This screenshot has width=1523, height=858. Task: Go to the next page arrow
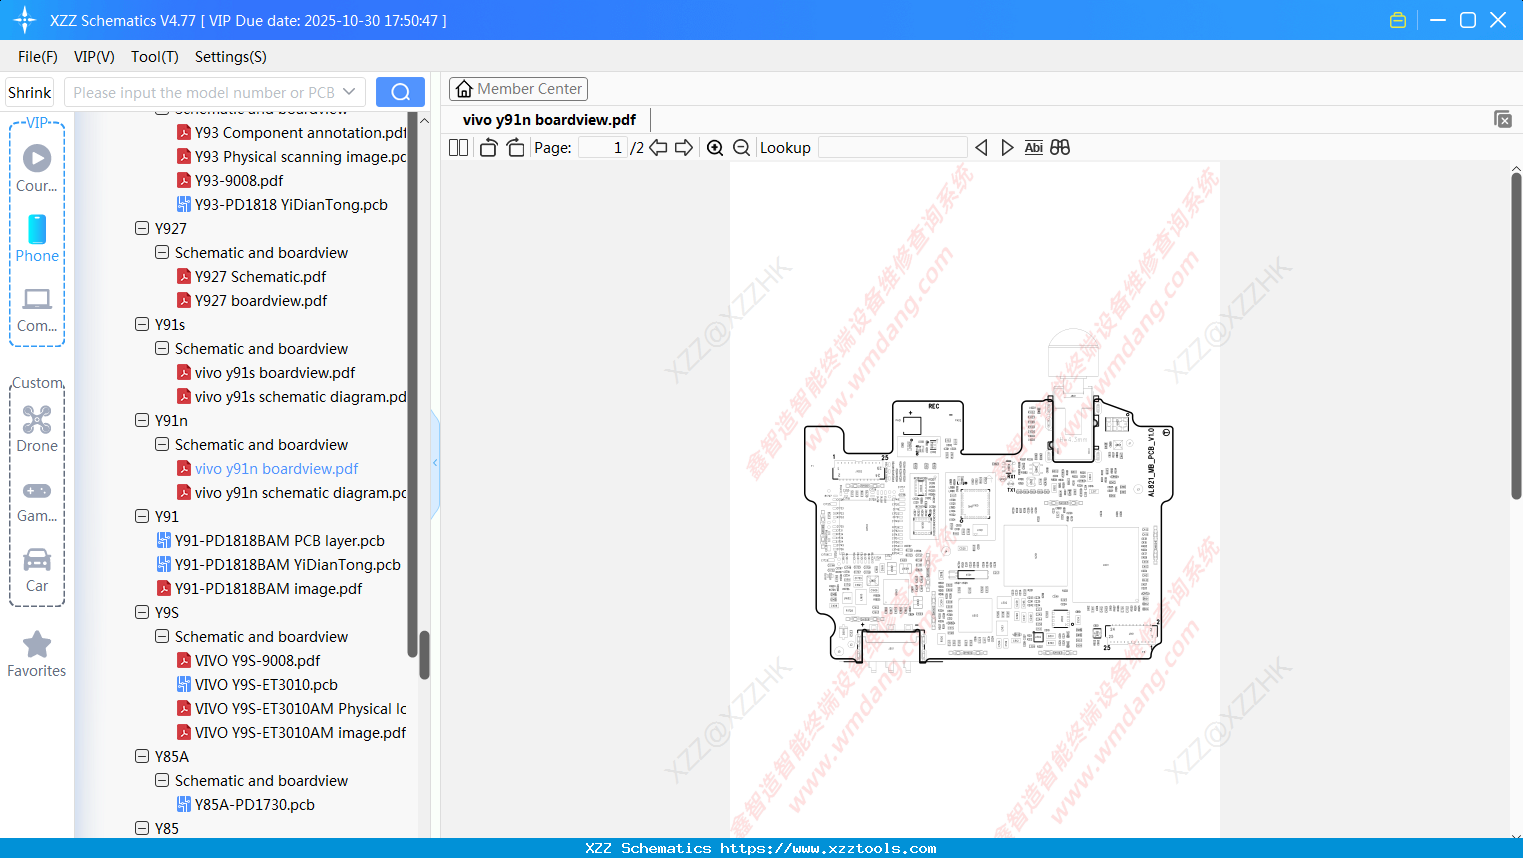tap(684, 148)
